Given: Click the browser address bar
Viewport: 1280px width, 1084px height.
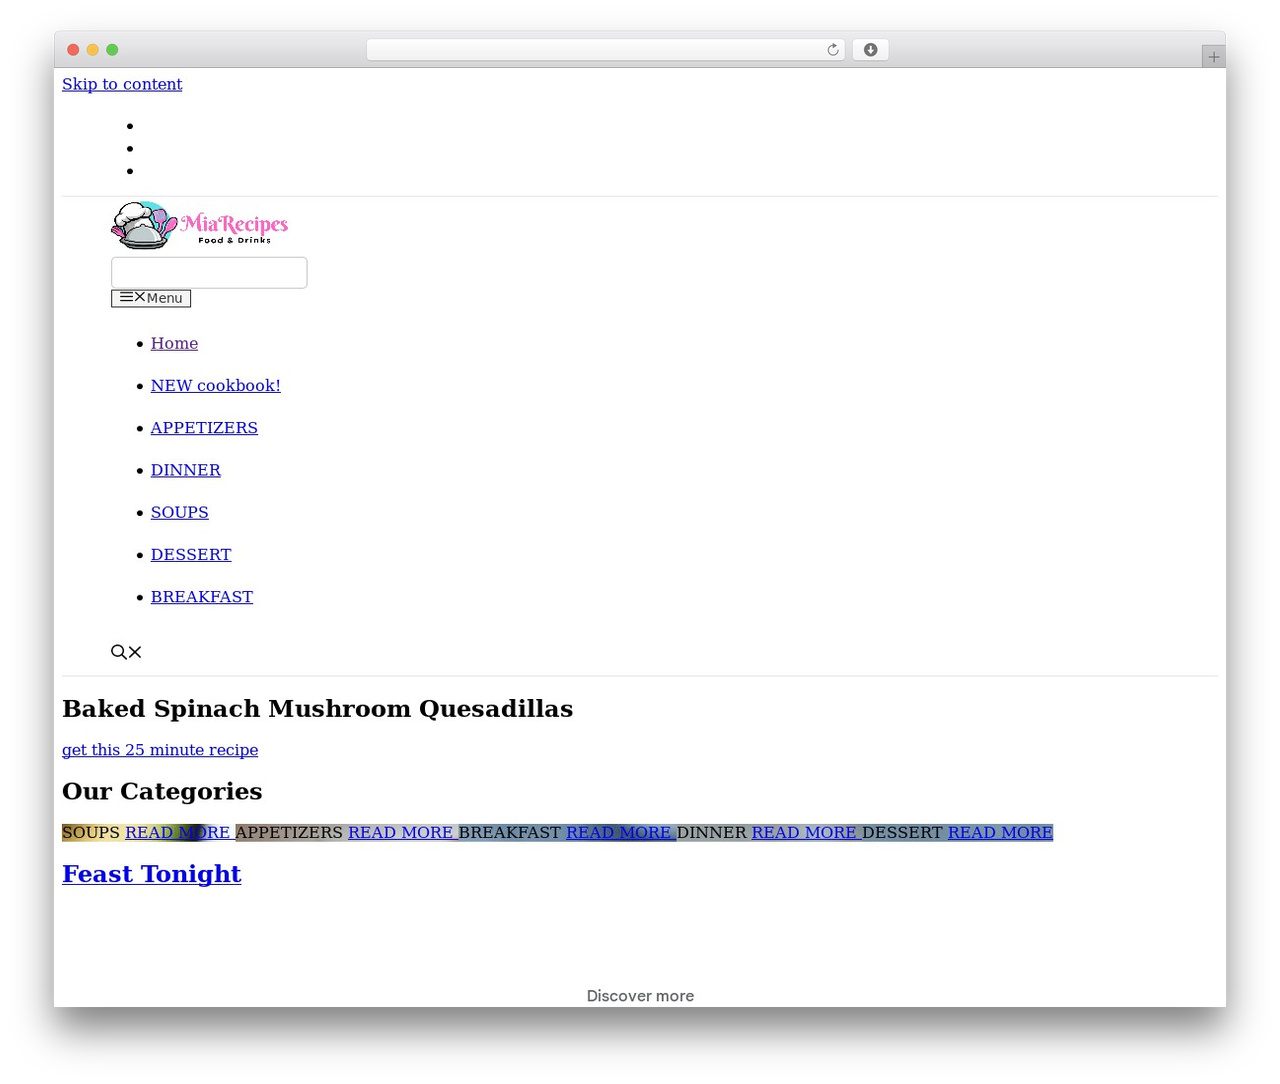Looking at the screenshot, I should click(x=605, y=50).
